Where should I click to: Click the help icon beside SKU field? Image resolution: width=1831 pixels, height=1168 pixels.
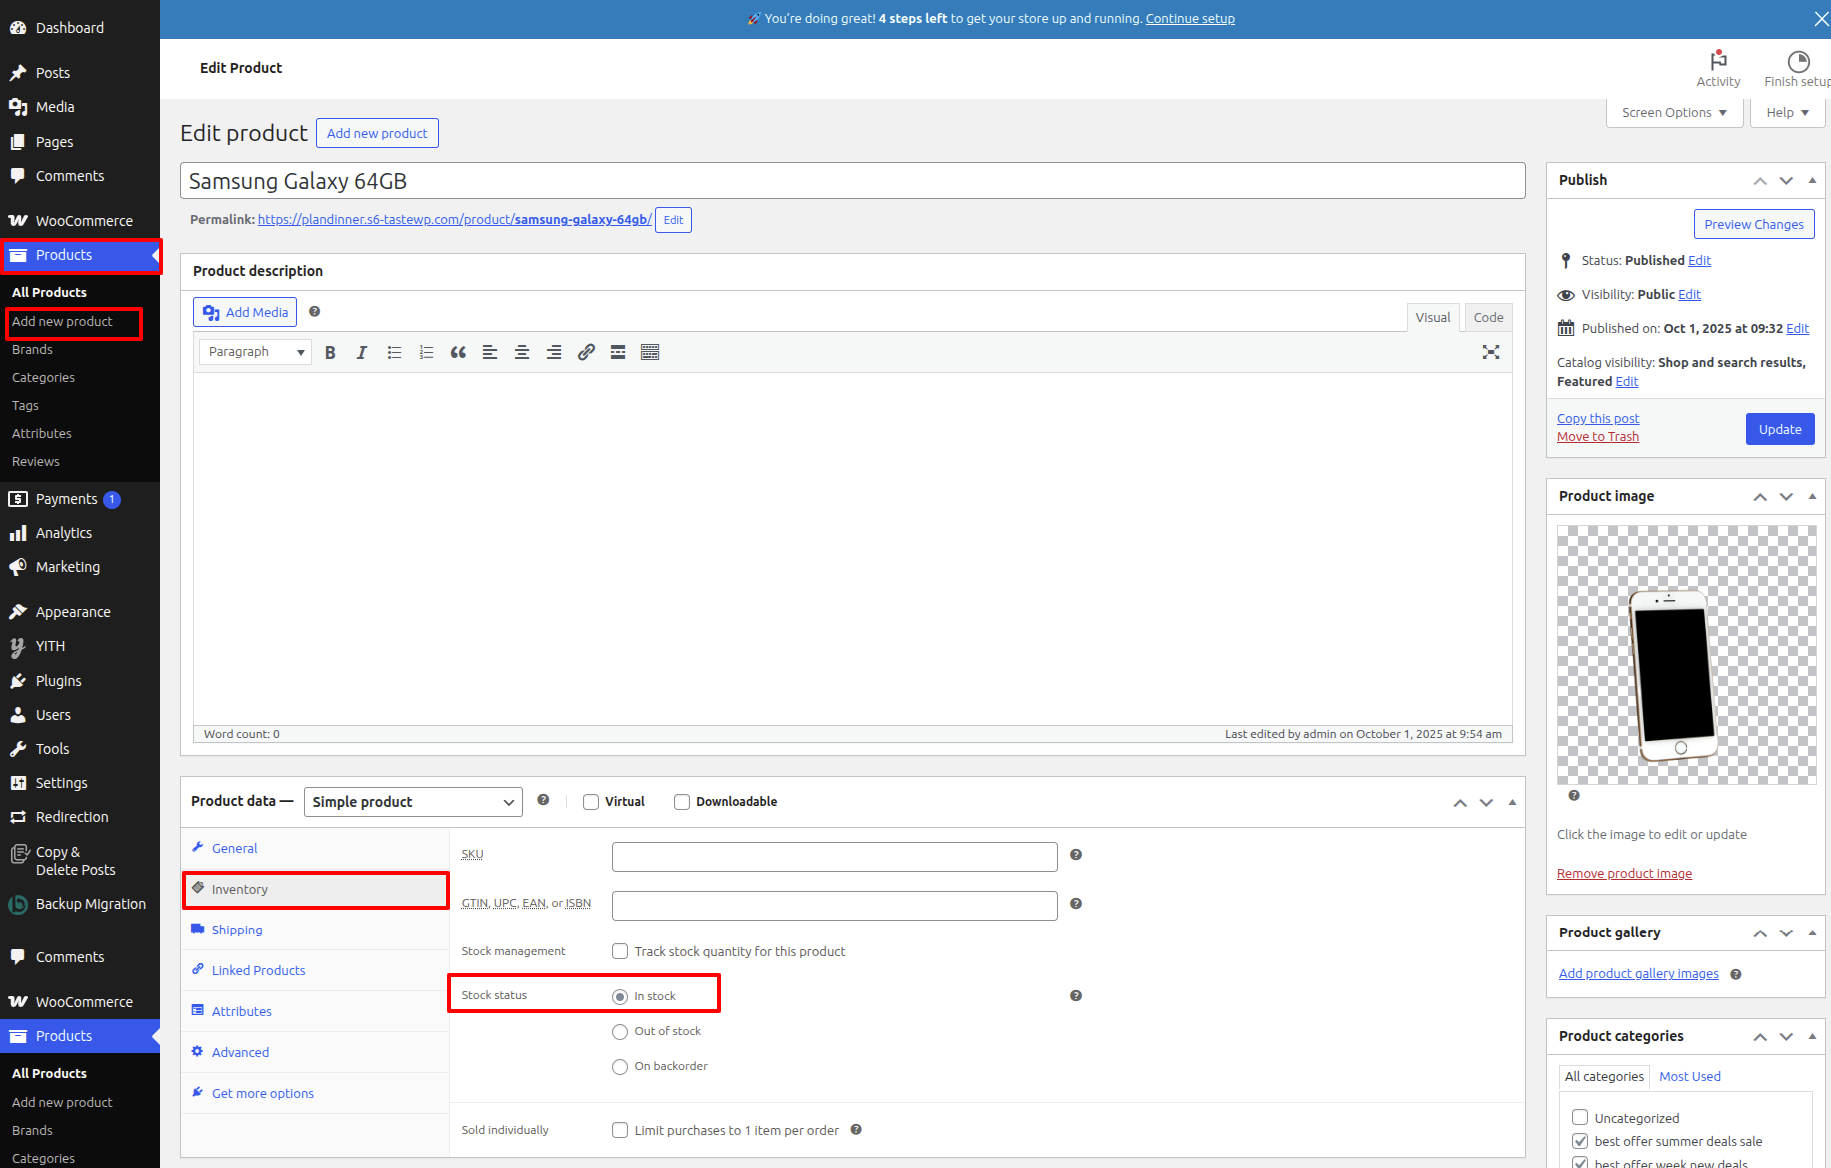click(x=1076, y=855)
